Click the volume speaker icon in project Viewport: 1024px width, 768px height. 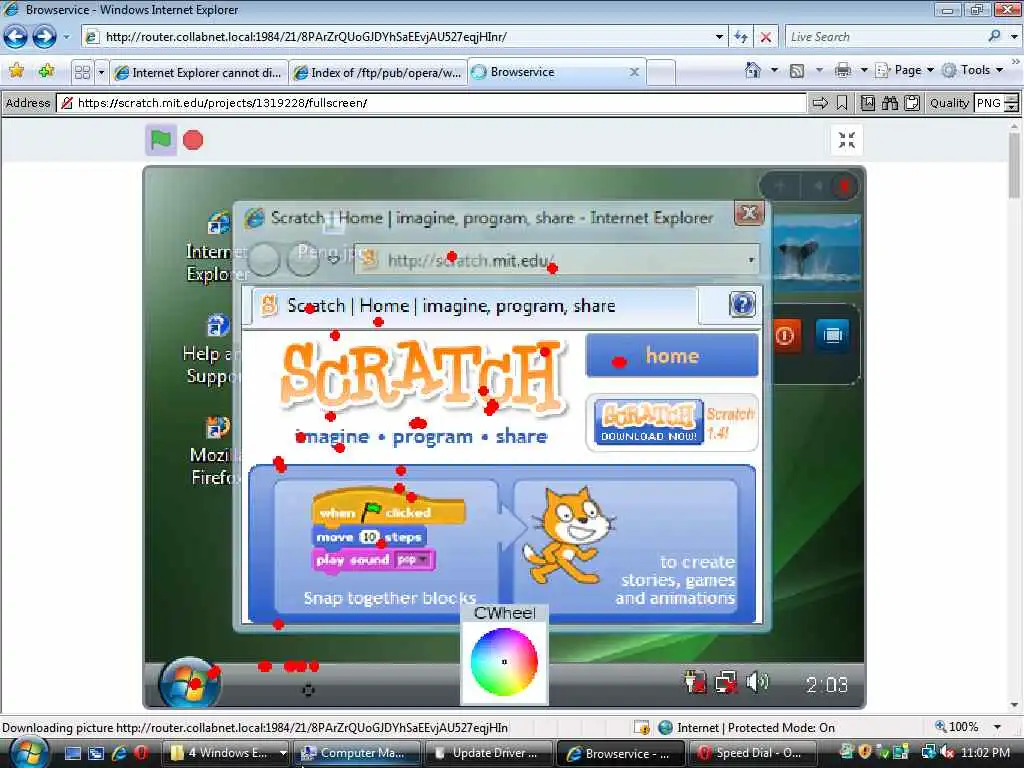coord(758,682)
